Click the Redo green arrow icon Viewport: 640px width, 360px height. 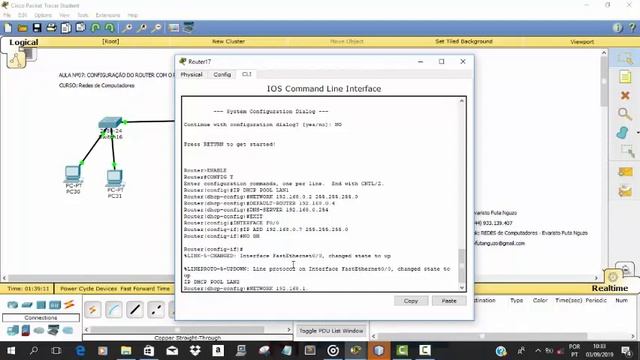pos(109,28)
